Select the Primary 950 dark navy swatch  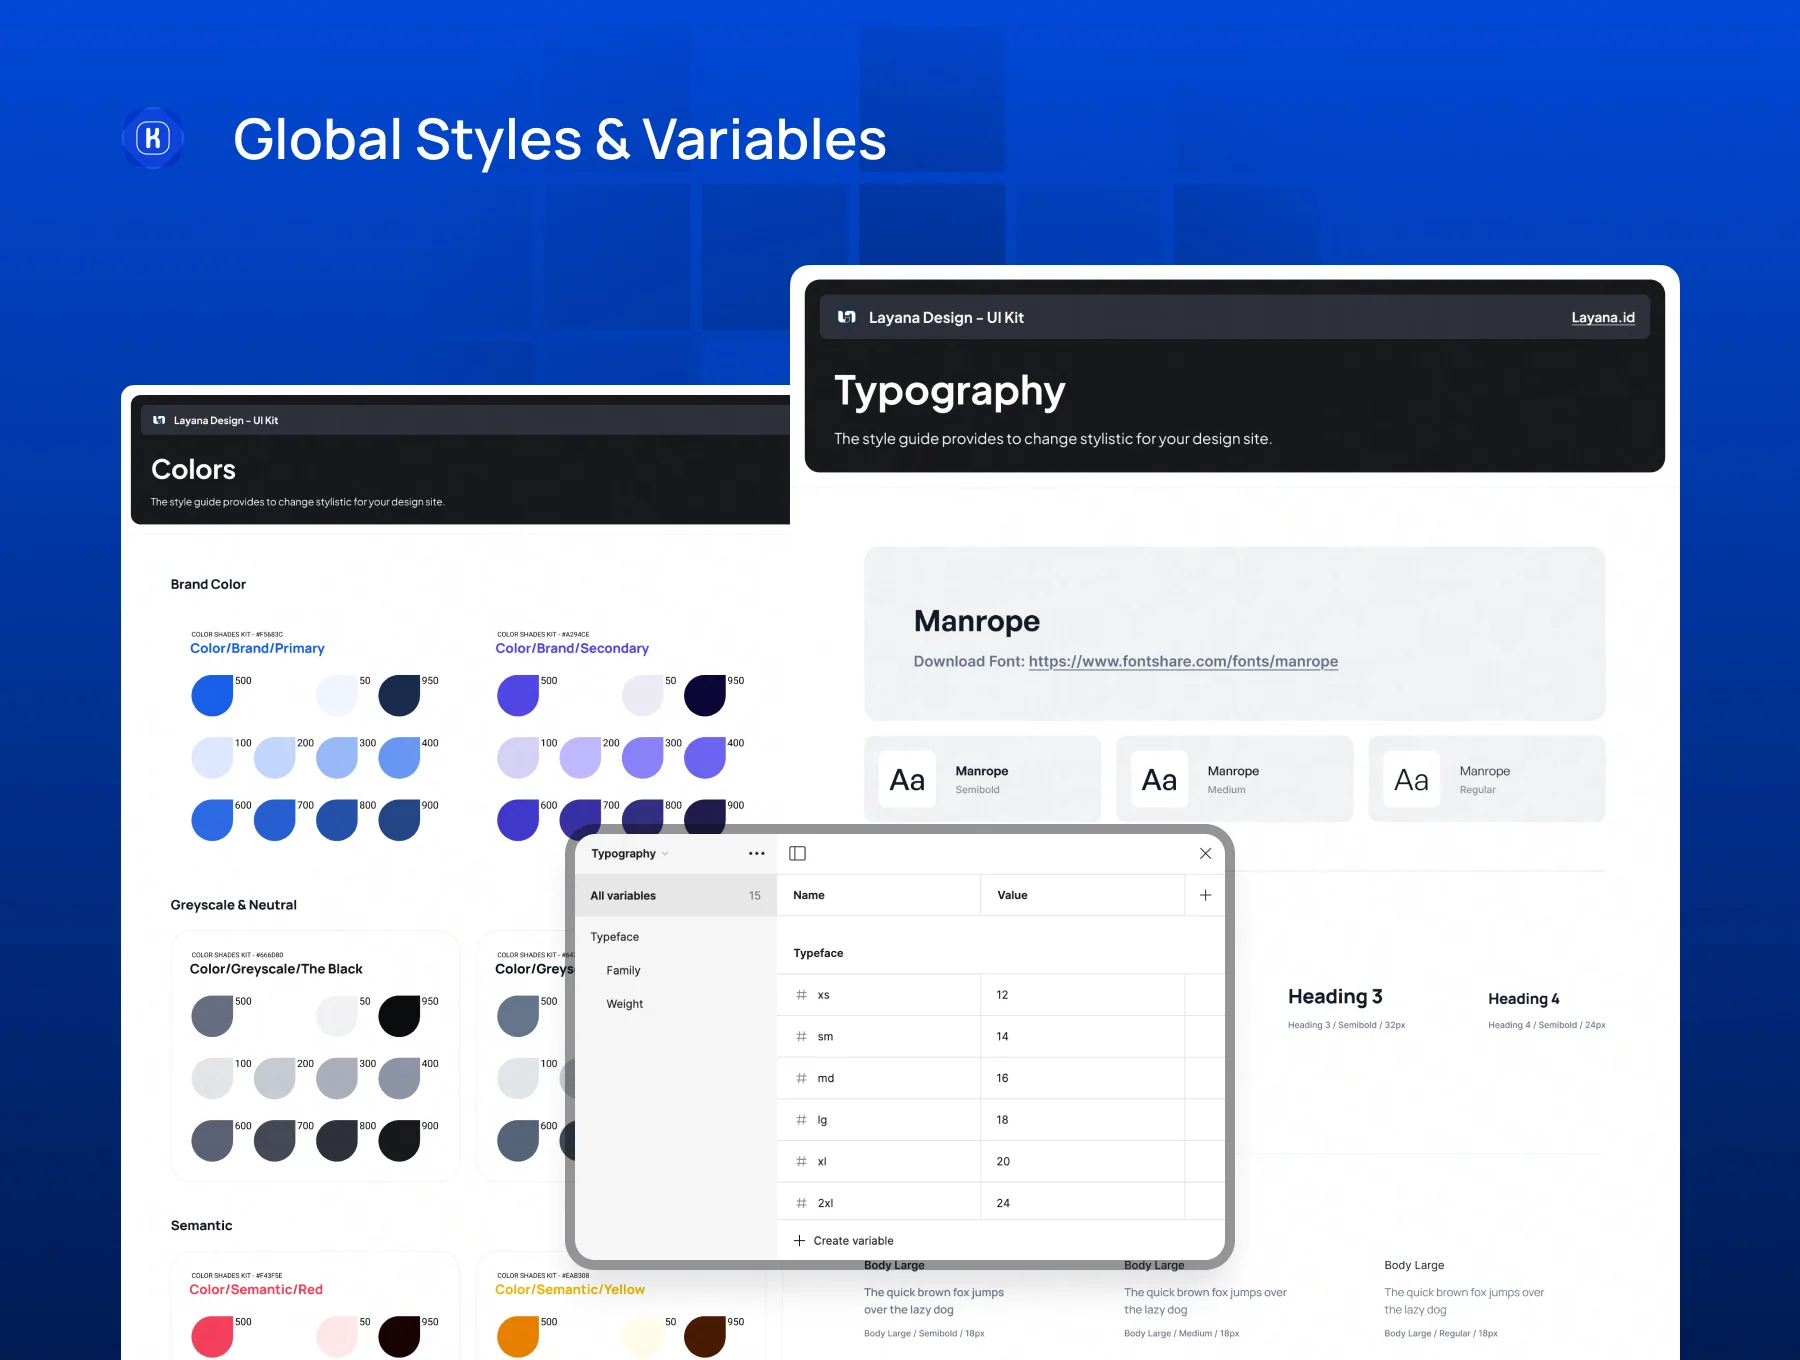point(399,695)
